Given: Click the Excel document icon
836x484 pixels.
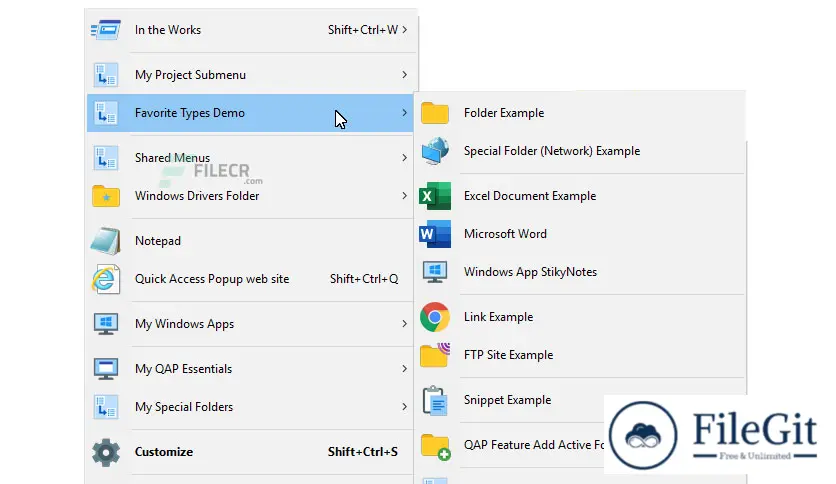Looking at the screenshot, I should [435, 196].
